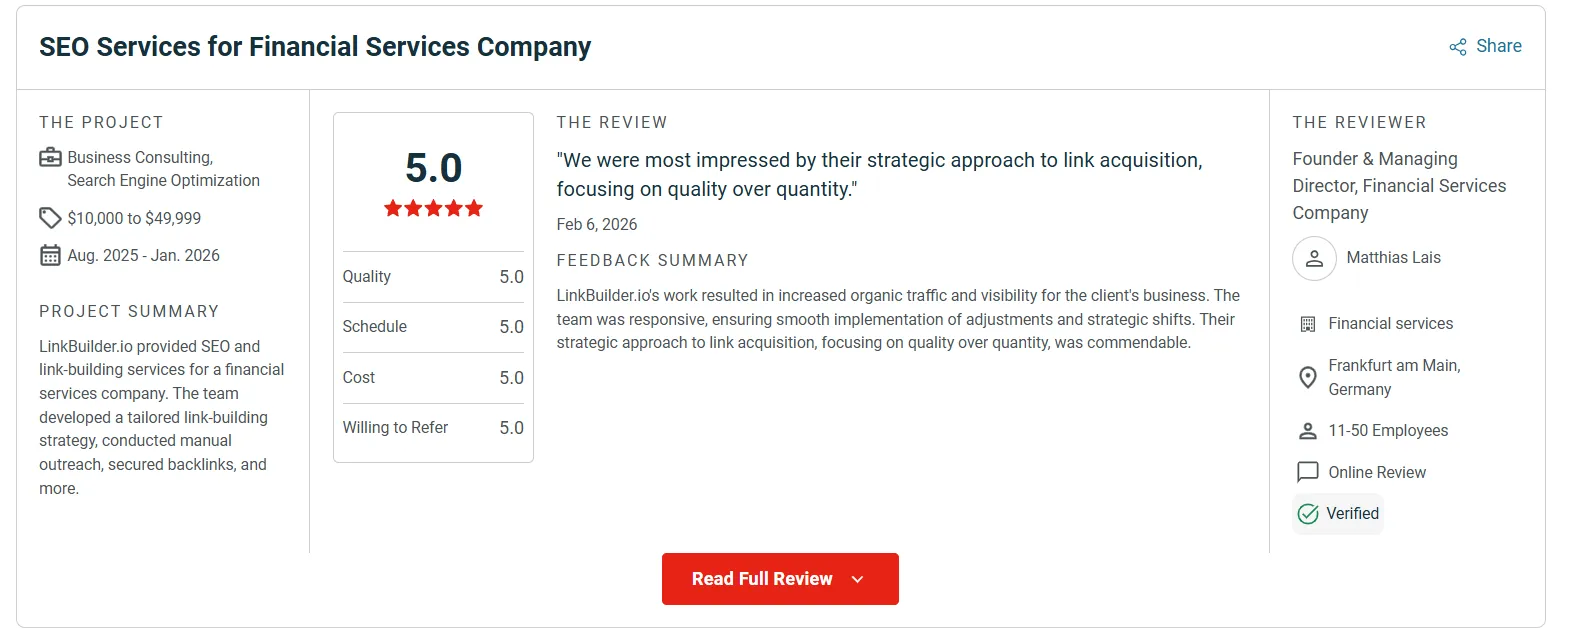This screenshot has width=1578, height=637.
Task: Toggle the Verified badge
Action: 1338,513
